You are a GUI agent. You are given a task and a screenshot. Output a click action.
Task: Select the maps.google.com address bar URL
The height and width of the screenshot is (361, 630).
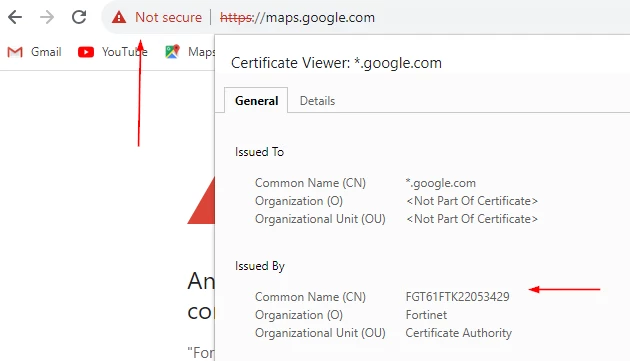[x=297, y=18]
